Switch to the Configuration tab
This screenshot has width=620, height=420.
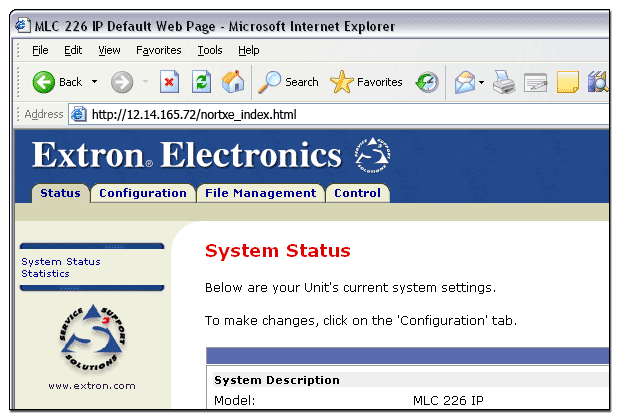[x=143, y=193]
